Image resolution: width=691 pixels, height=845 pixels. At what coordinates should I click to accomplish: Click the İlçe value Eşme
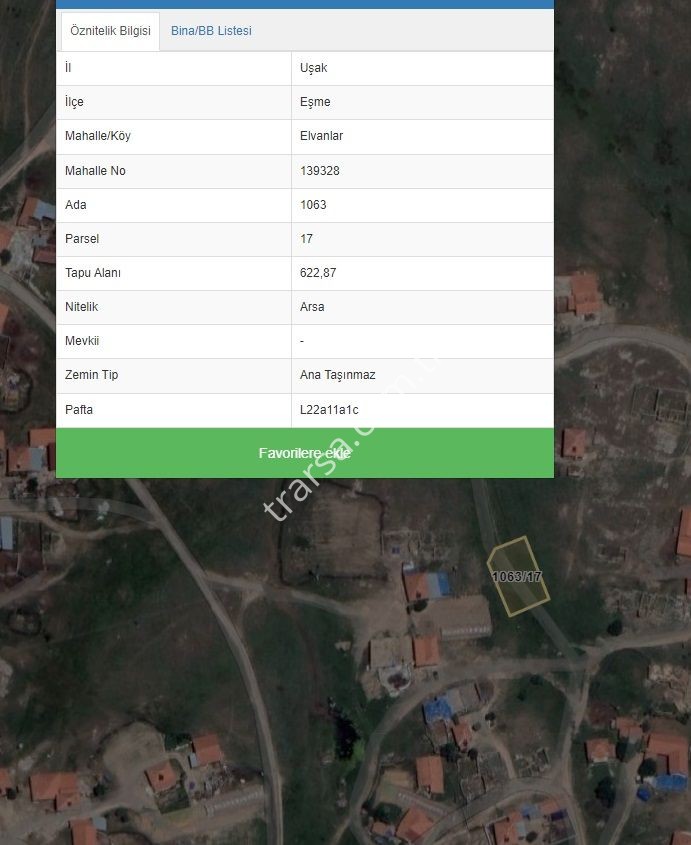[315, 102]
